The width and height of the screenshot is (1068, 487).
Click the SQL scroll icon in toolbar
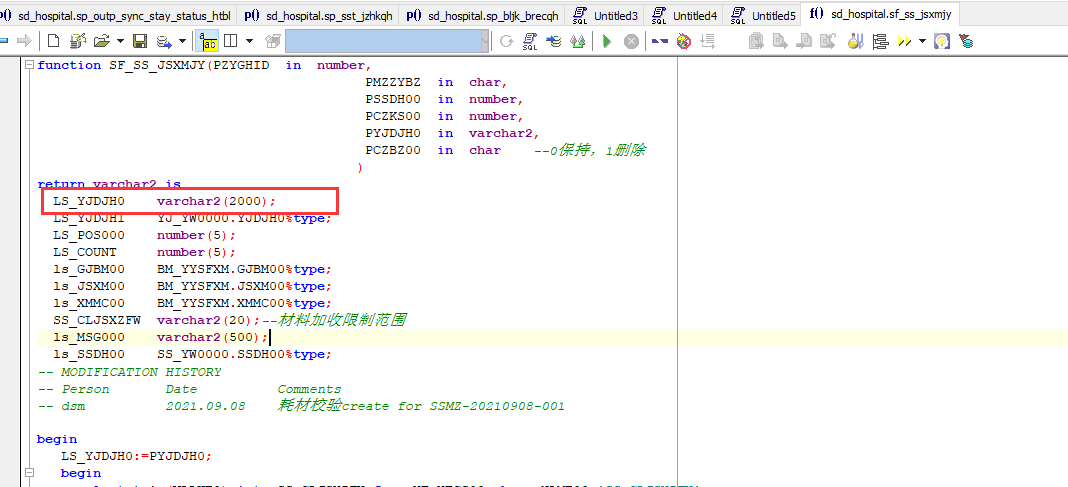coord(530,42)
